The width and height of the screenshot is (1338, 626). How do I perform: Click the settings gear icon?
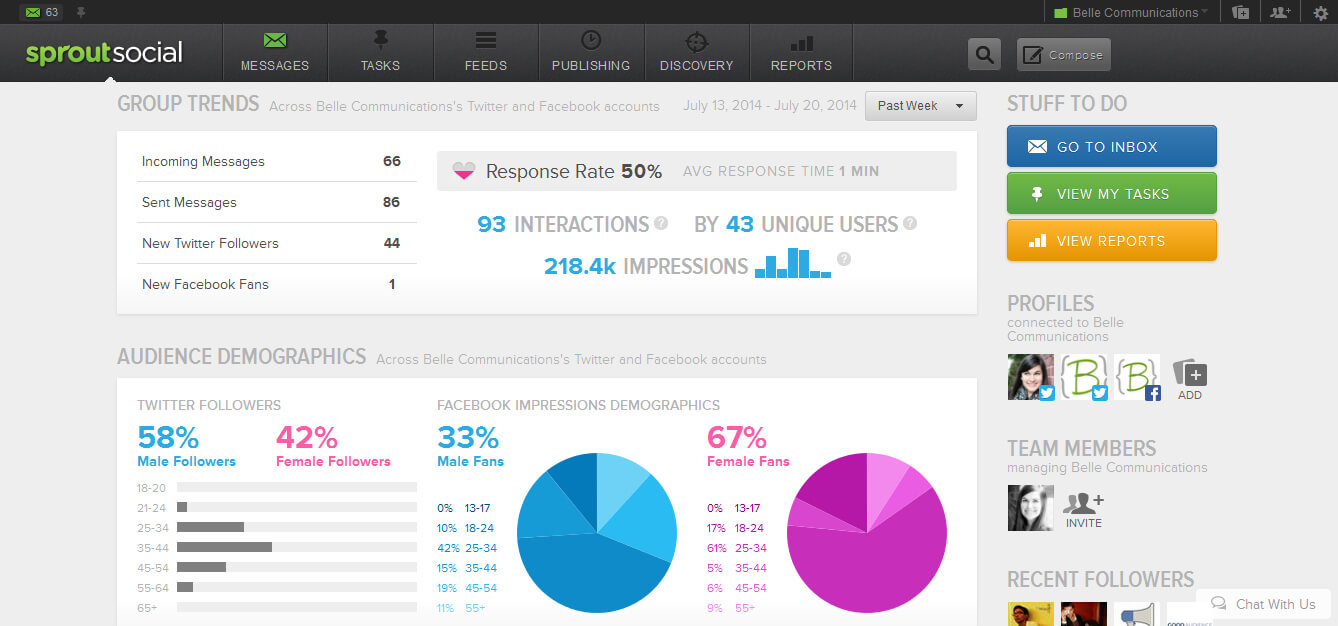point(1320,13)
